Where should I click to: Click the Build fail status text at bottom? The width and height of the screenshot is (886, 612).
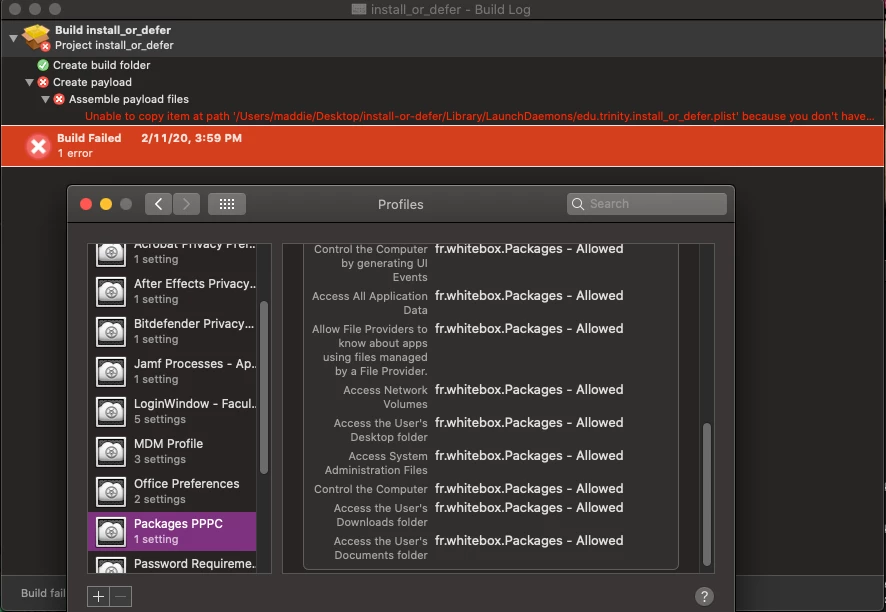click(x=44, y=593)
